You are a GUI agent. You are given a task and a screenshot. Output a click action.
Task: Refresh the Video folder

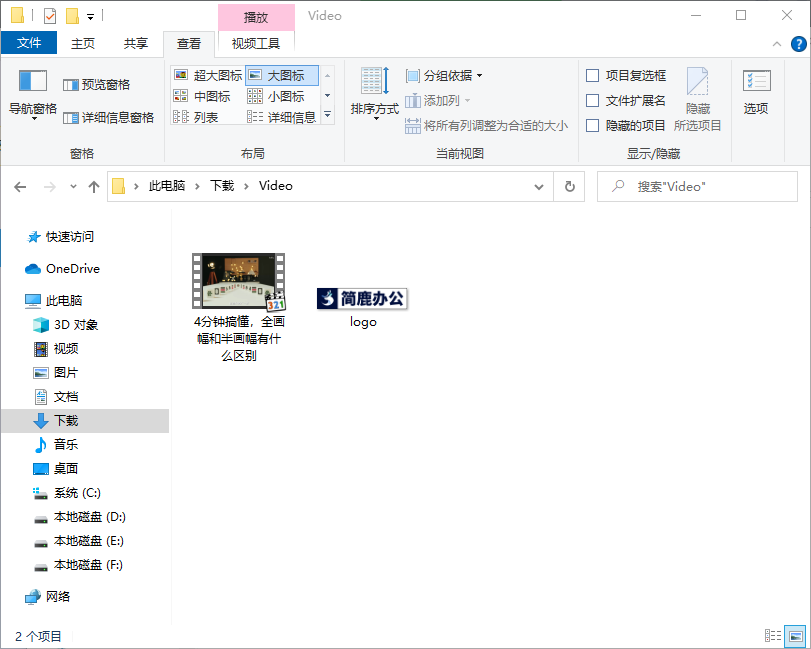[569, 186]
